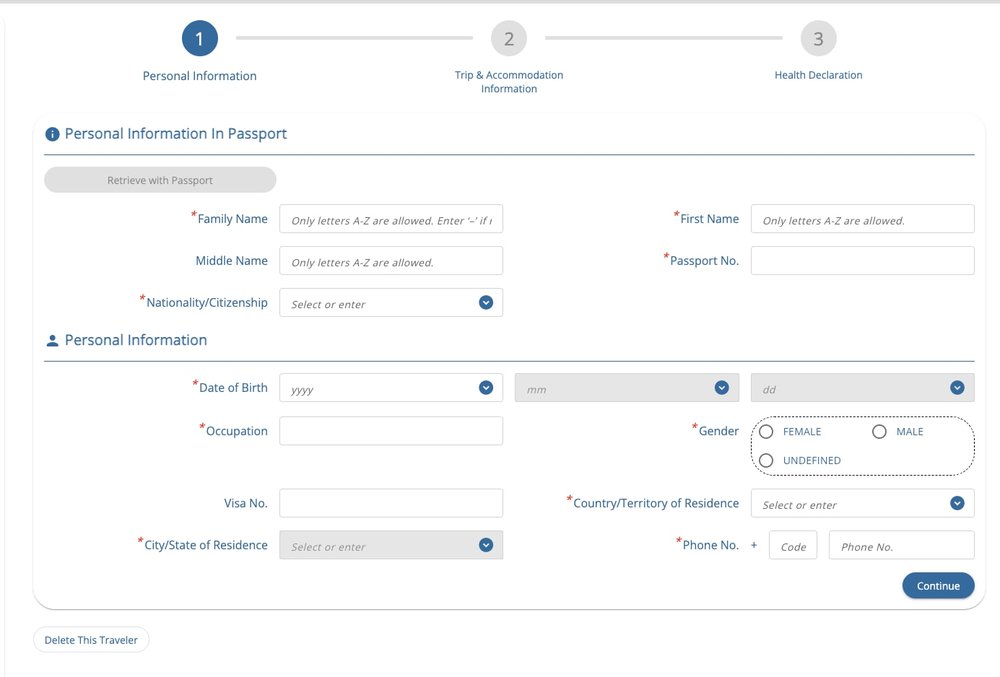Click the info icon beside Personal Information In Passport

point(53,134)
